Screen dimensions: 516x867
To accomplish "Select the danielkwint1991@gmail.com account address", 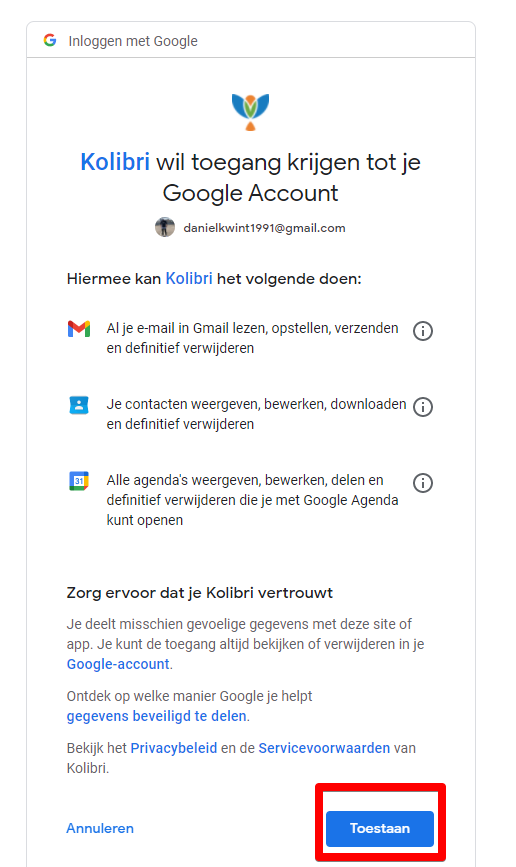I will [x=264, y=228].
